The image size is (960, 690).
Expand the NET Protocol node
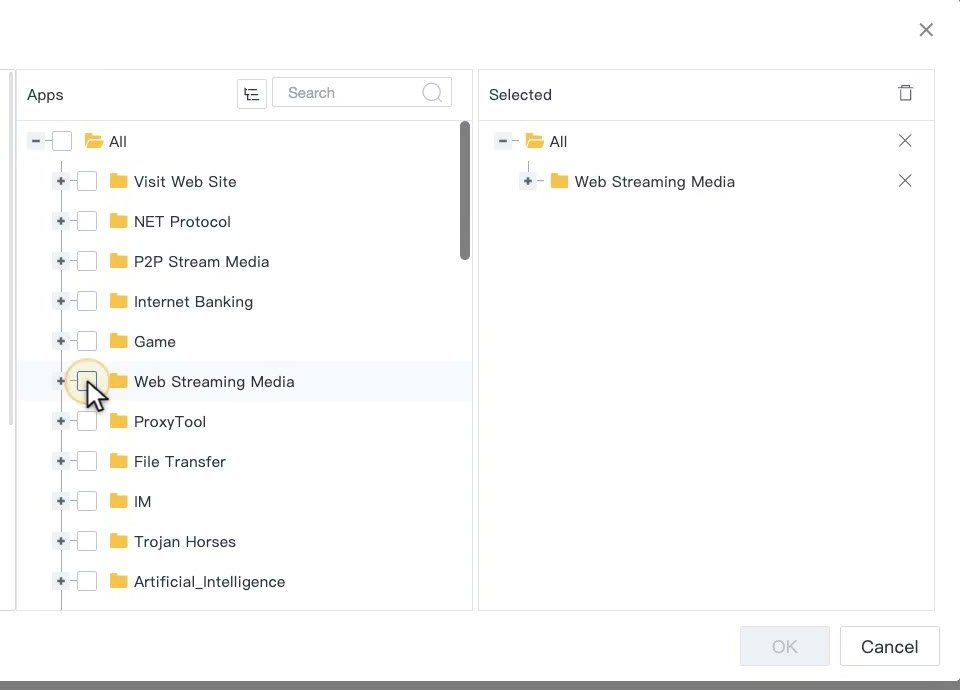click(x=61, y=221)
